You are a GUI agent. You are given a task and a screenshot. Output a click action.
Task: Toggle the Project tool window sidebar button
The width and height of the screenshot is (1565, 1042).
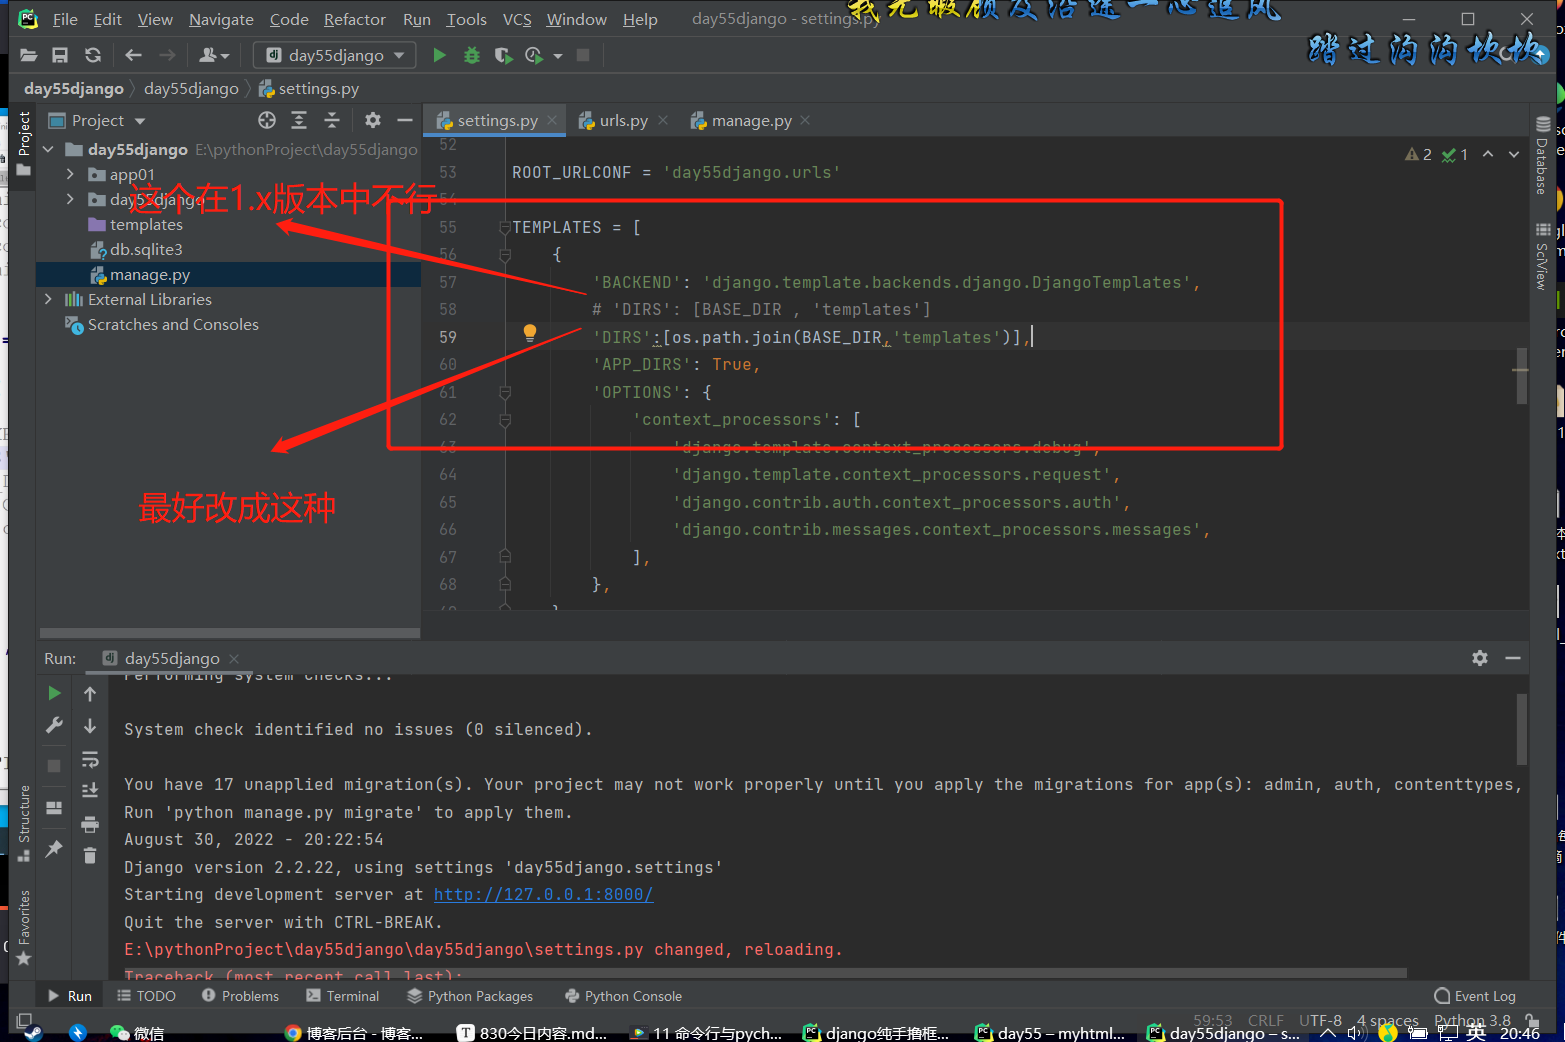[x=24, y=143]
